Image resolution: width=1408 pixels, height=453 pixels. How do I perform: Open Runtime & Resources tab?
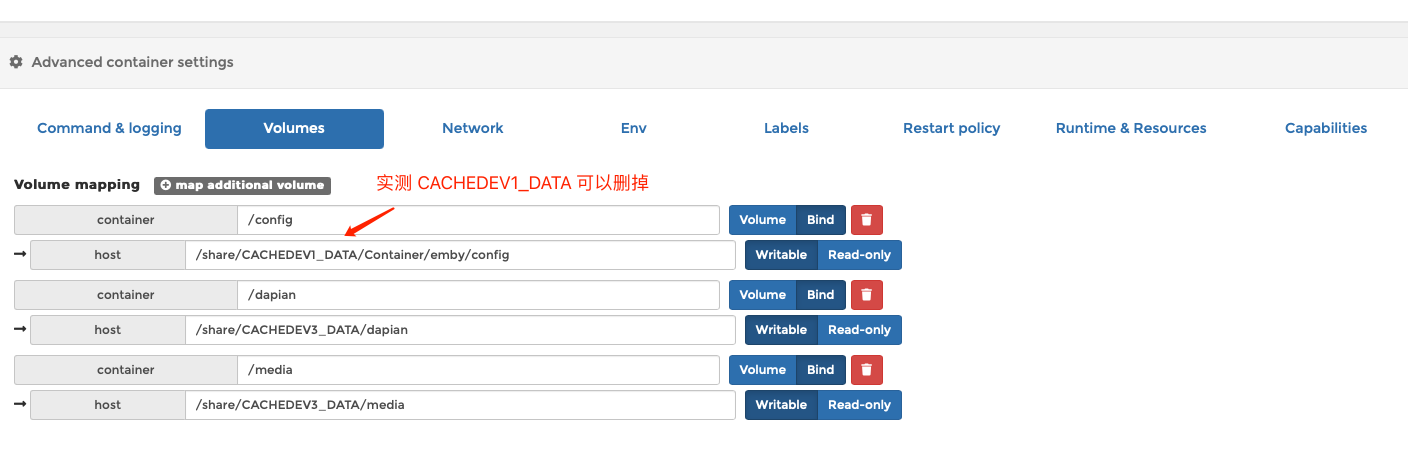tap(1131, 128)
